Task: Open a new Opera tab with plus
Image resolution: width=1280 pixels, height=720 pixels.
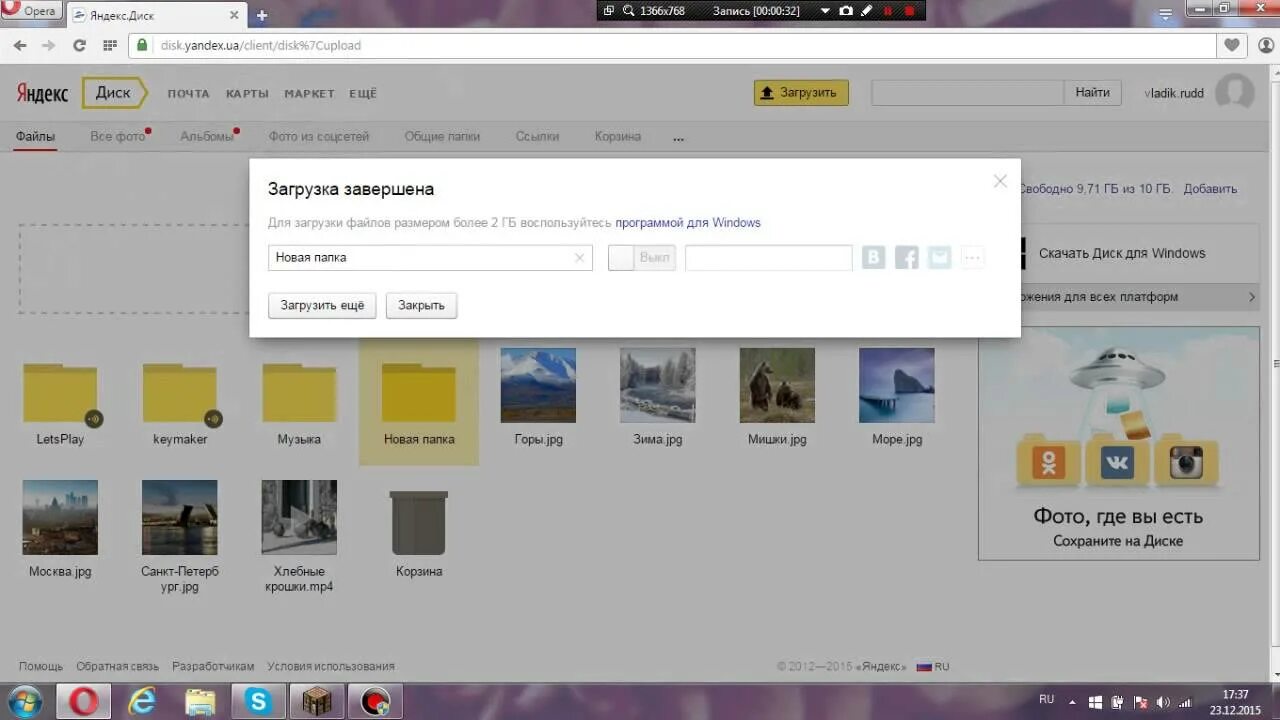Action: tap(262, 15)
